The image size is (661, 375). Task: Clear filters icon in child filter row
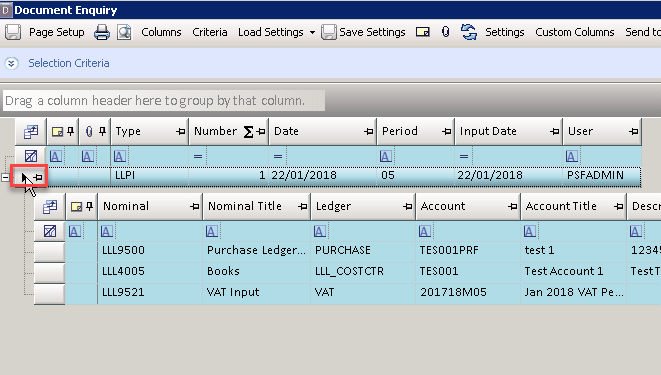point(50,231)
